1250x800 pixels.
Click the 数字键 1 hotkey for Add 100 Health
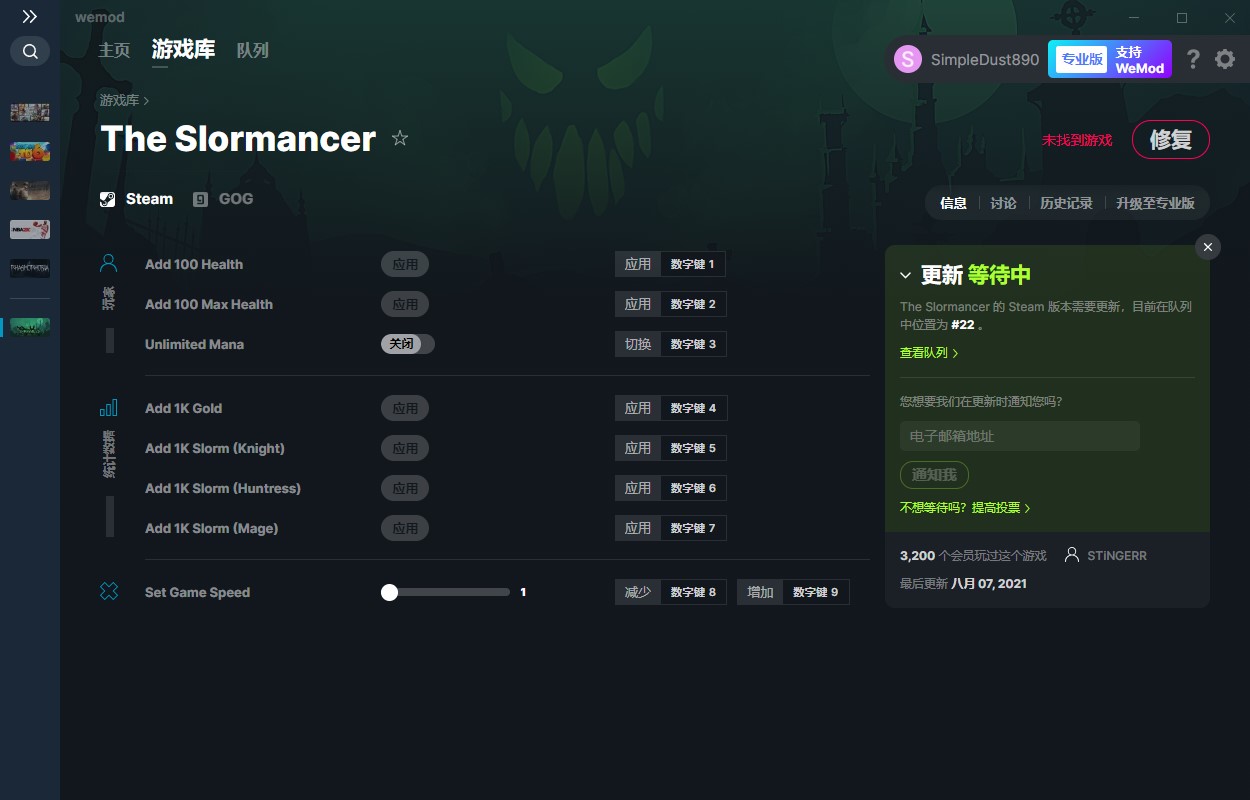693,264
